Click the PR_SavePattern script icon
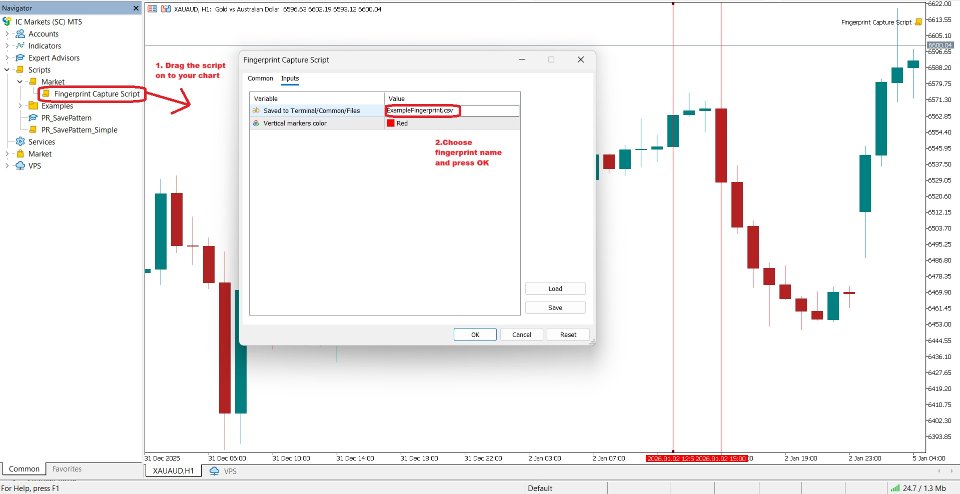The height and width of the screenshot is (494, 960). 33,118
